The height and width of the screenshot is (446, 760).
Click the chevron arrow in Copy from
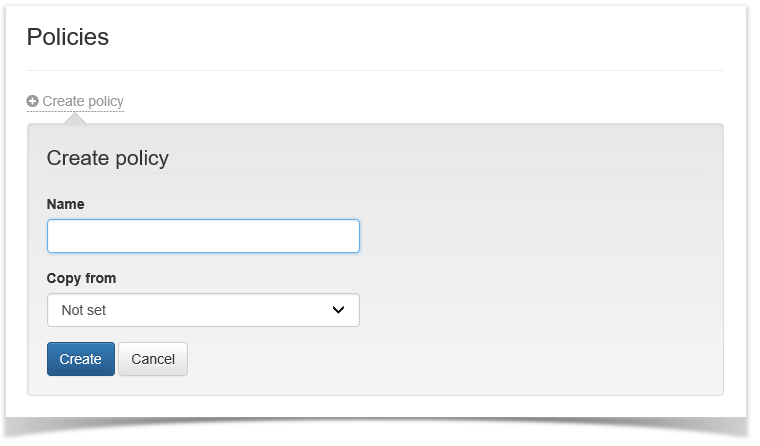click(x=338, y=310)
